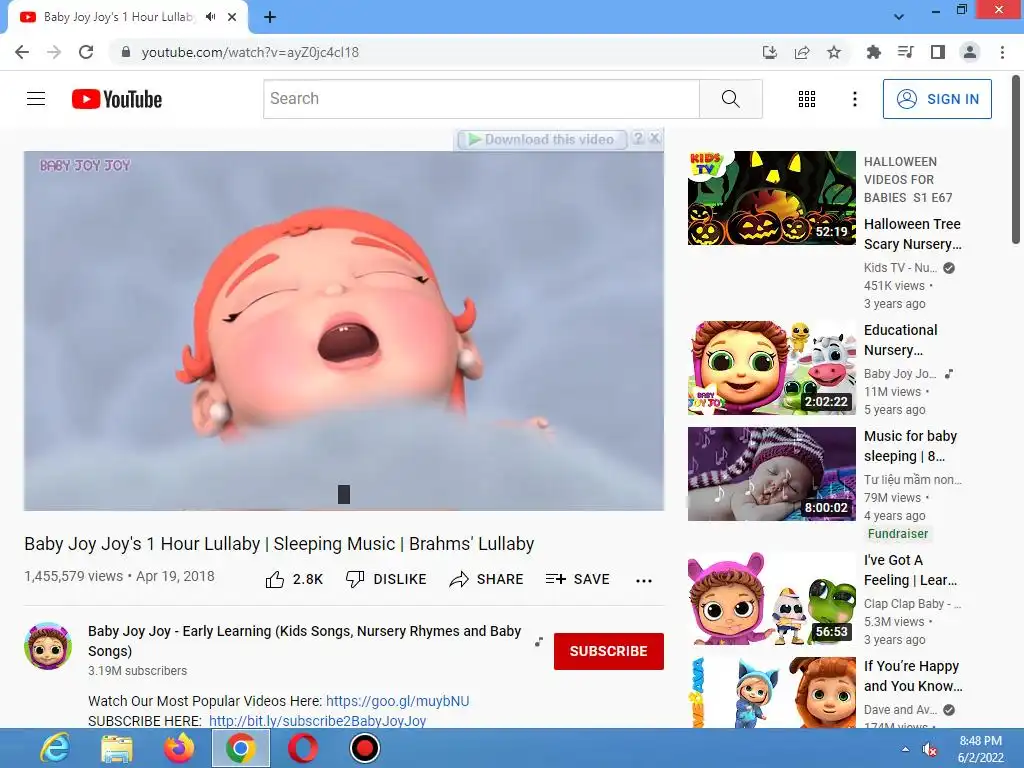1024x768 pixels.
Task: Reload the current page
Action: [x=86, y=52]
